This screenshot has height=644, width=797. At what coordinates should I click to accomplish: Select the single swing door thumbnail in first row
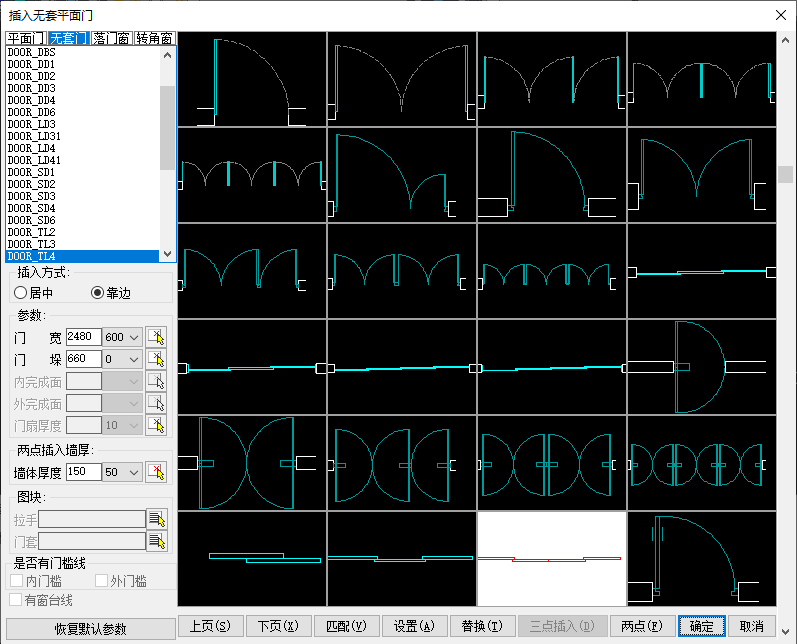click(x=252, y=79)
